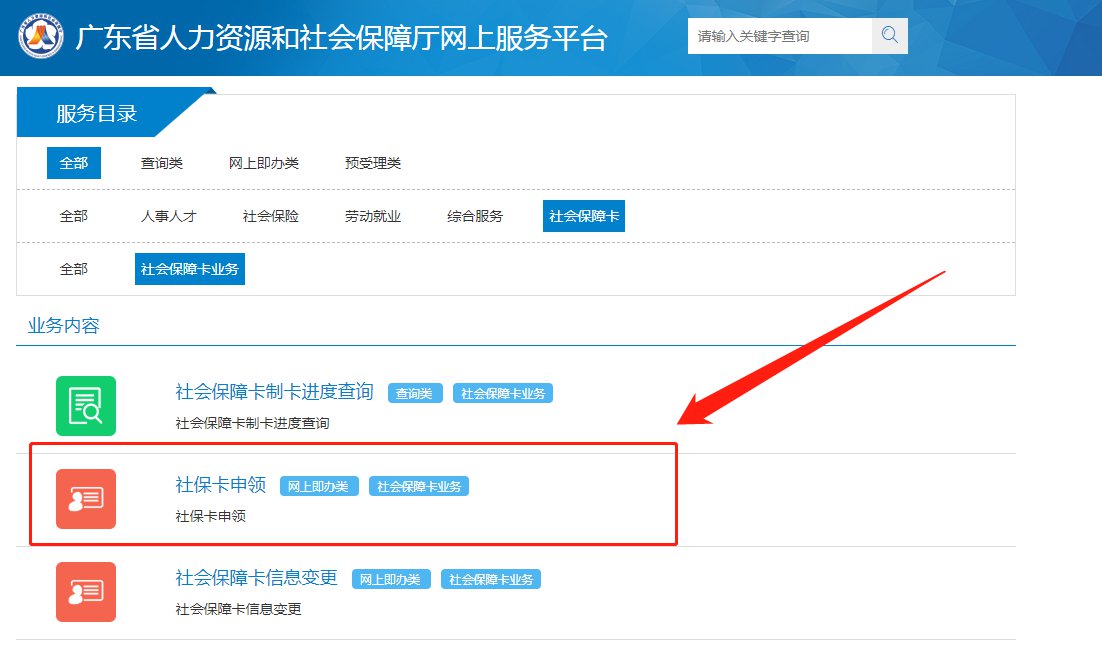Viewport: 1102px width, 647px height.
Task: Type in the 请输入关键字查询 search field
Action: point(779,36)
